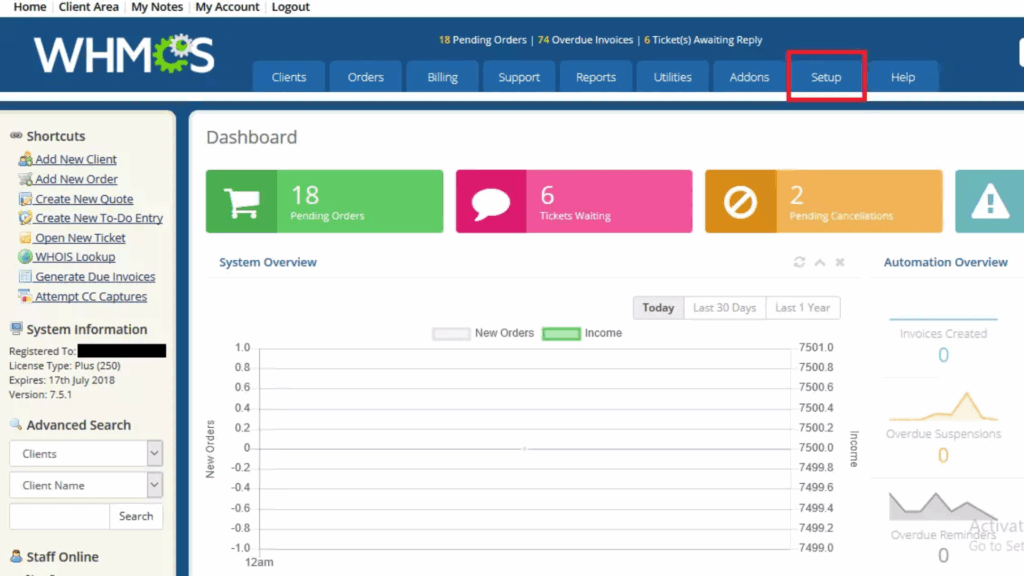Open the Setup menu tab
Image resolution: width=1024 pixels, height=576 pixels.
pyautogui.click(x=826, y=77)
